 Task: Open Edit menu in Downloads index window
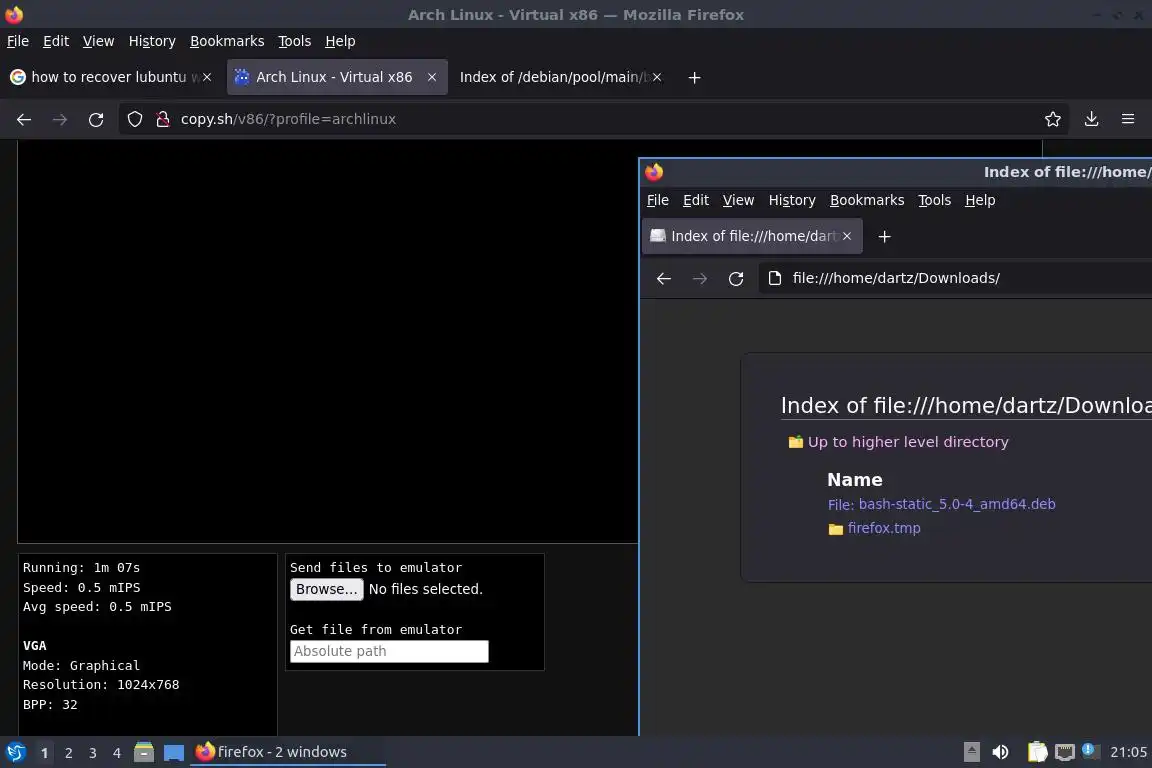(696, 200)
